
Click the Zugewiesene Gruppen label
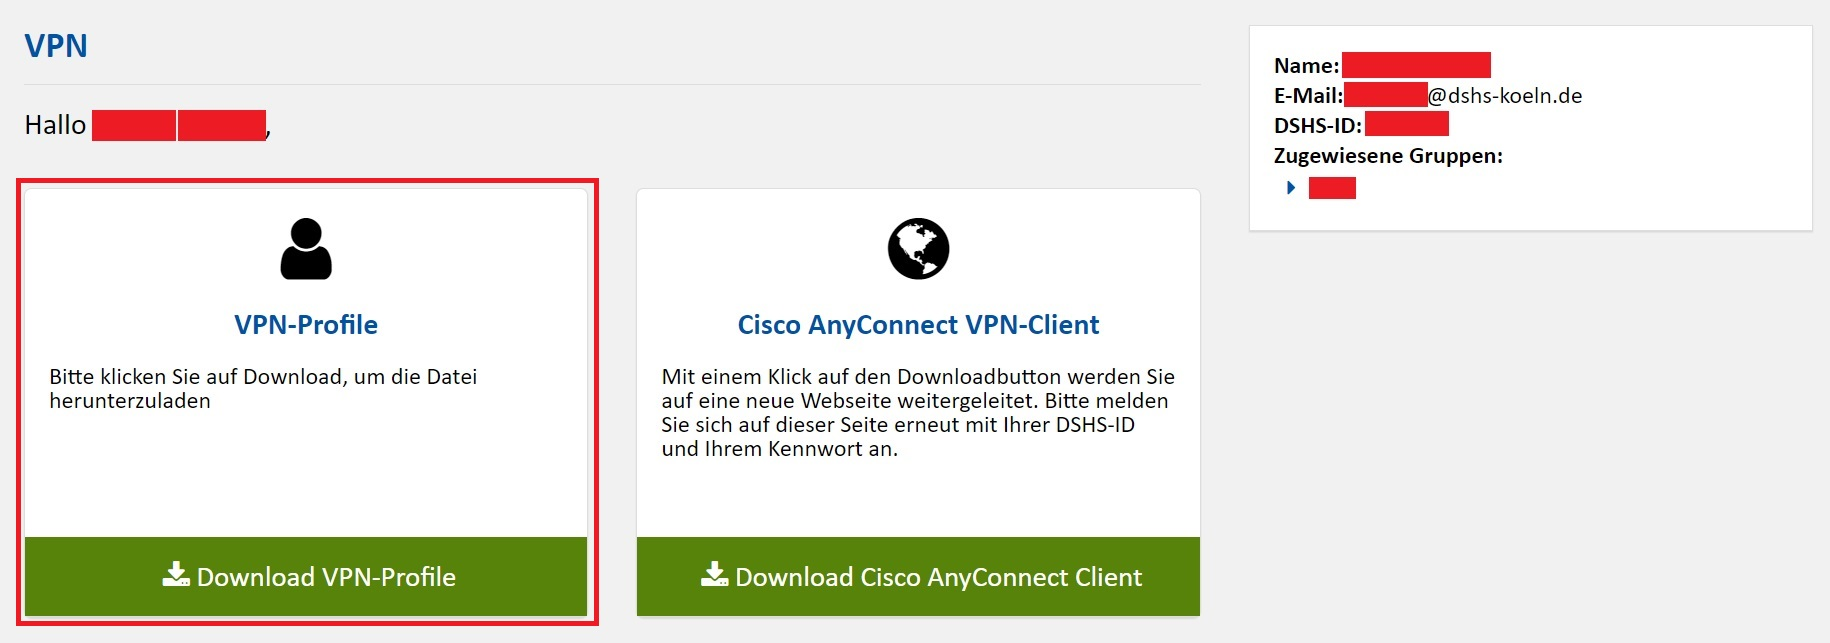pos(1388,156)
